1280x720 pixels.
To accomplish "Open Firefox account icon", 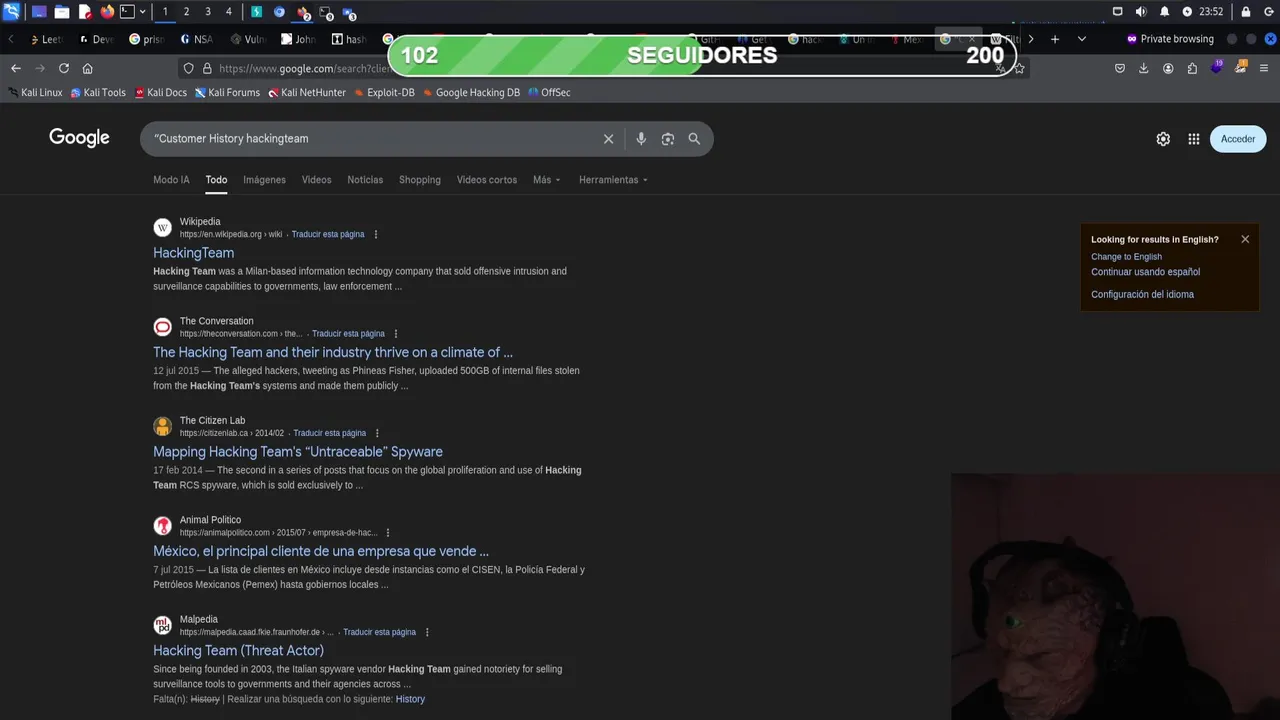I will click(x=1168, y=68).
